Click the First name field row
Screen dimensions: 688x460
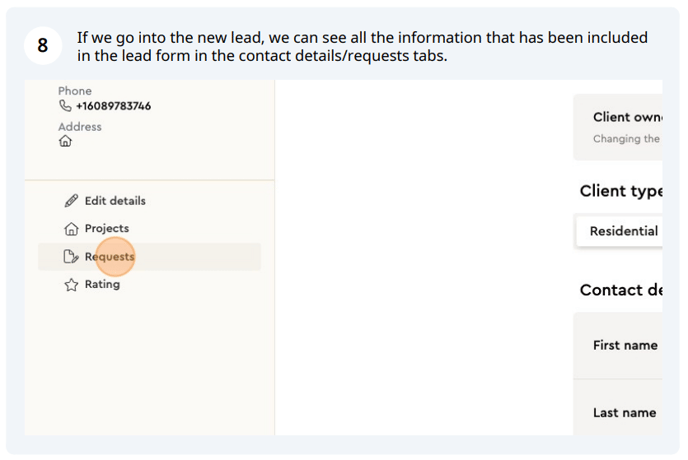click(618, 345)
